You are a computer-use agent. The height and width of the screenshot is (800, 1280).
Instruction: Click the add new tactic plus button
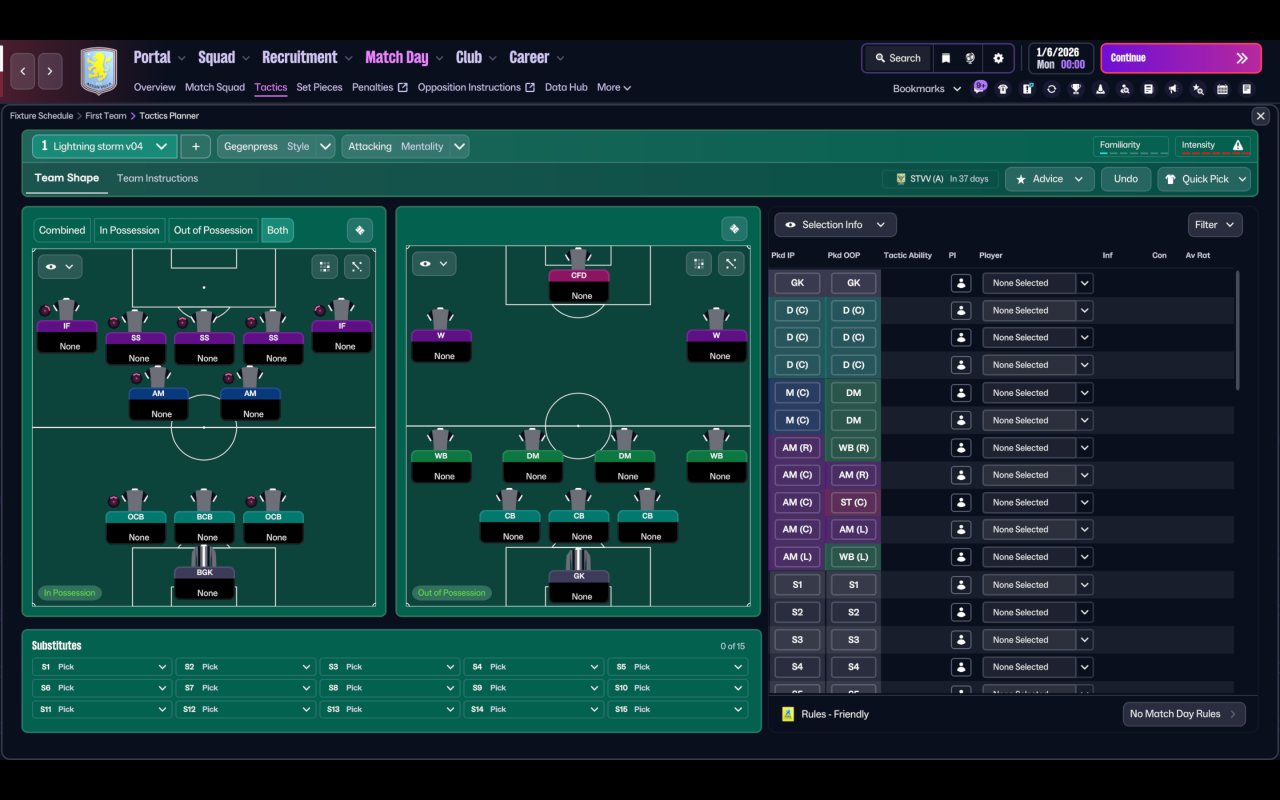195,146
